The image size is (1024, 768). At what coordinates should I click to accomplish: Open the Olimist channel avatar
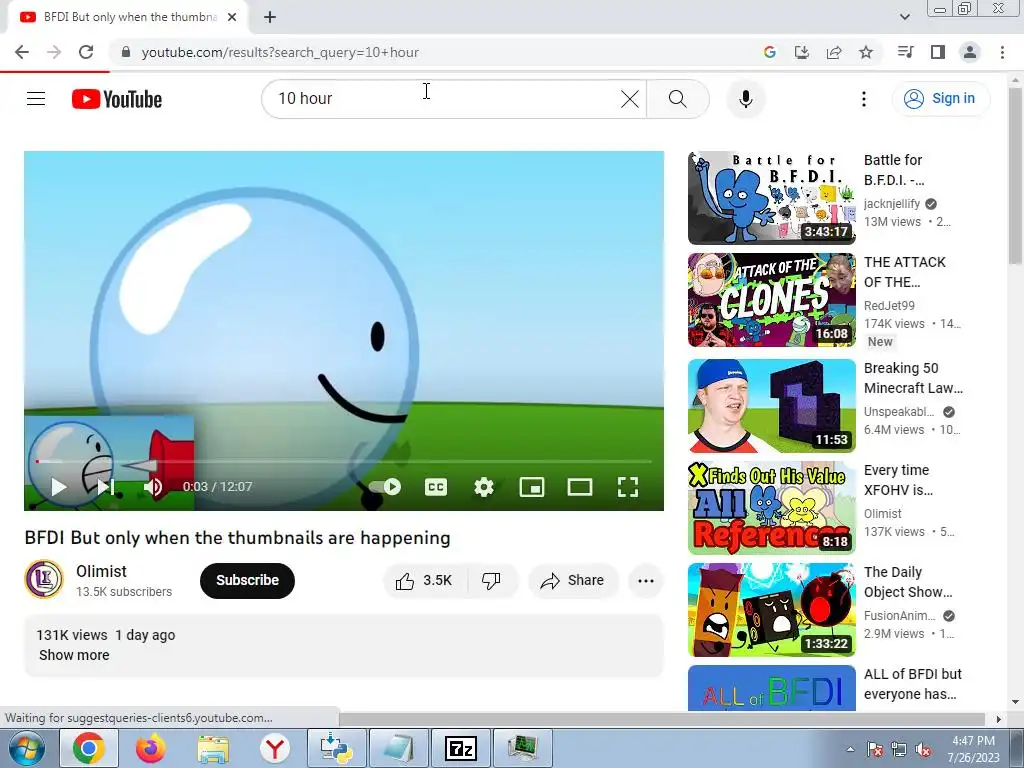[x=44, y=579]
